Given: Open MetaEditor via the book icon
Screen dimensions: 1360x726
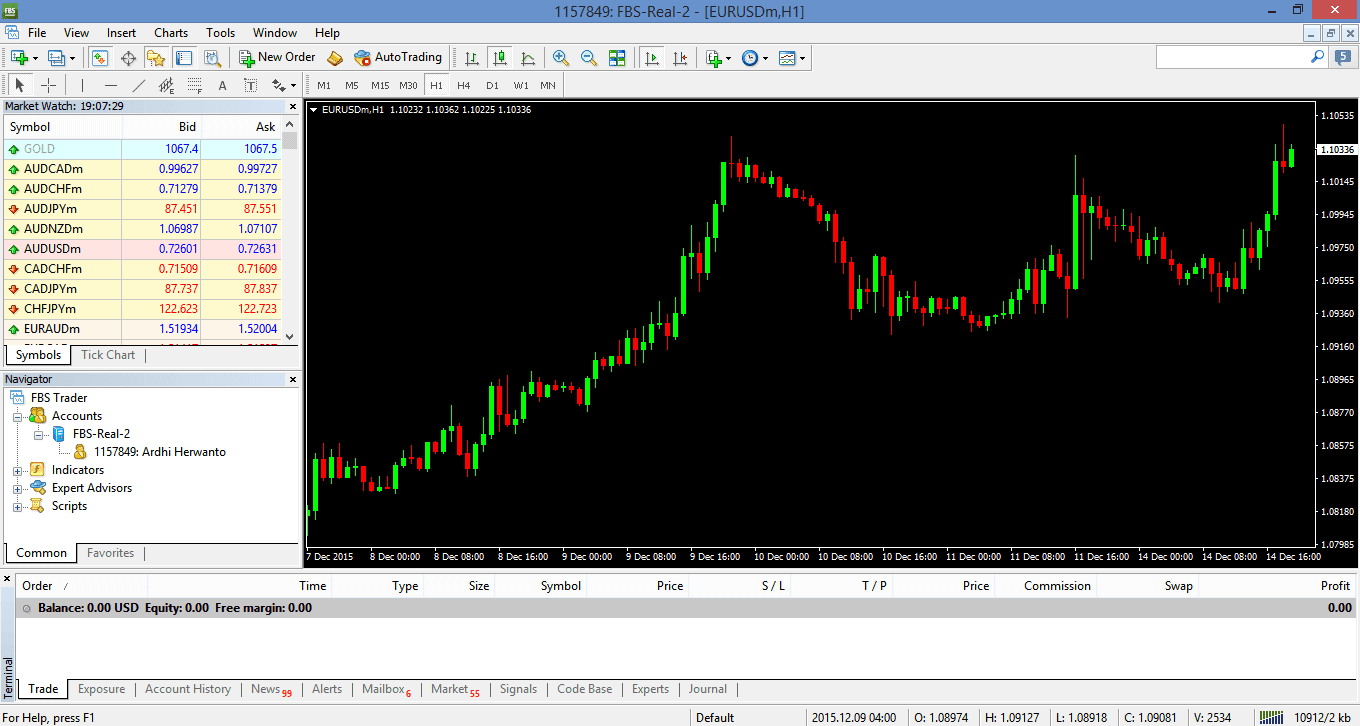Looking at the screenshot, I should pos(335,58).
